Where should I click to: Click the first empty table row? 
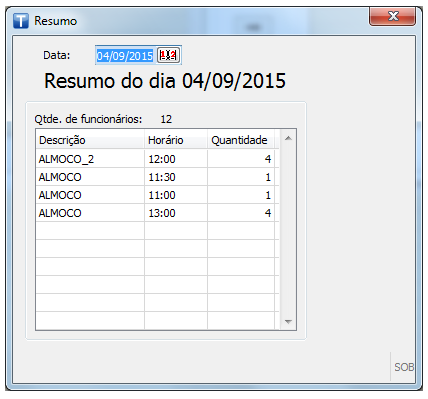point(157,231)
